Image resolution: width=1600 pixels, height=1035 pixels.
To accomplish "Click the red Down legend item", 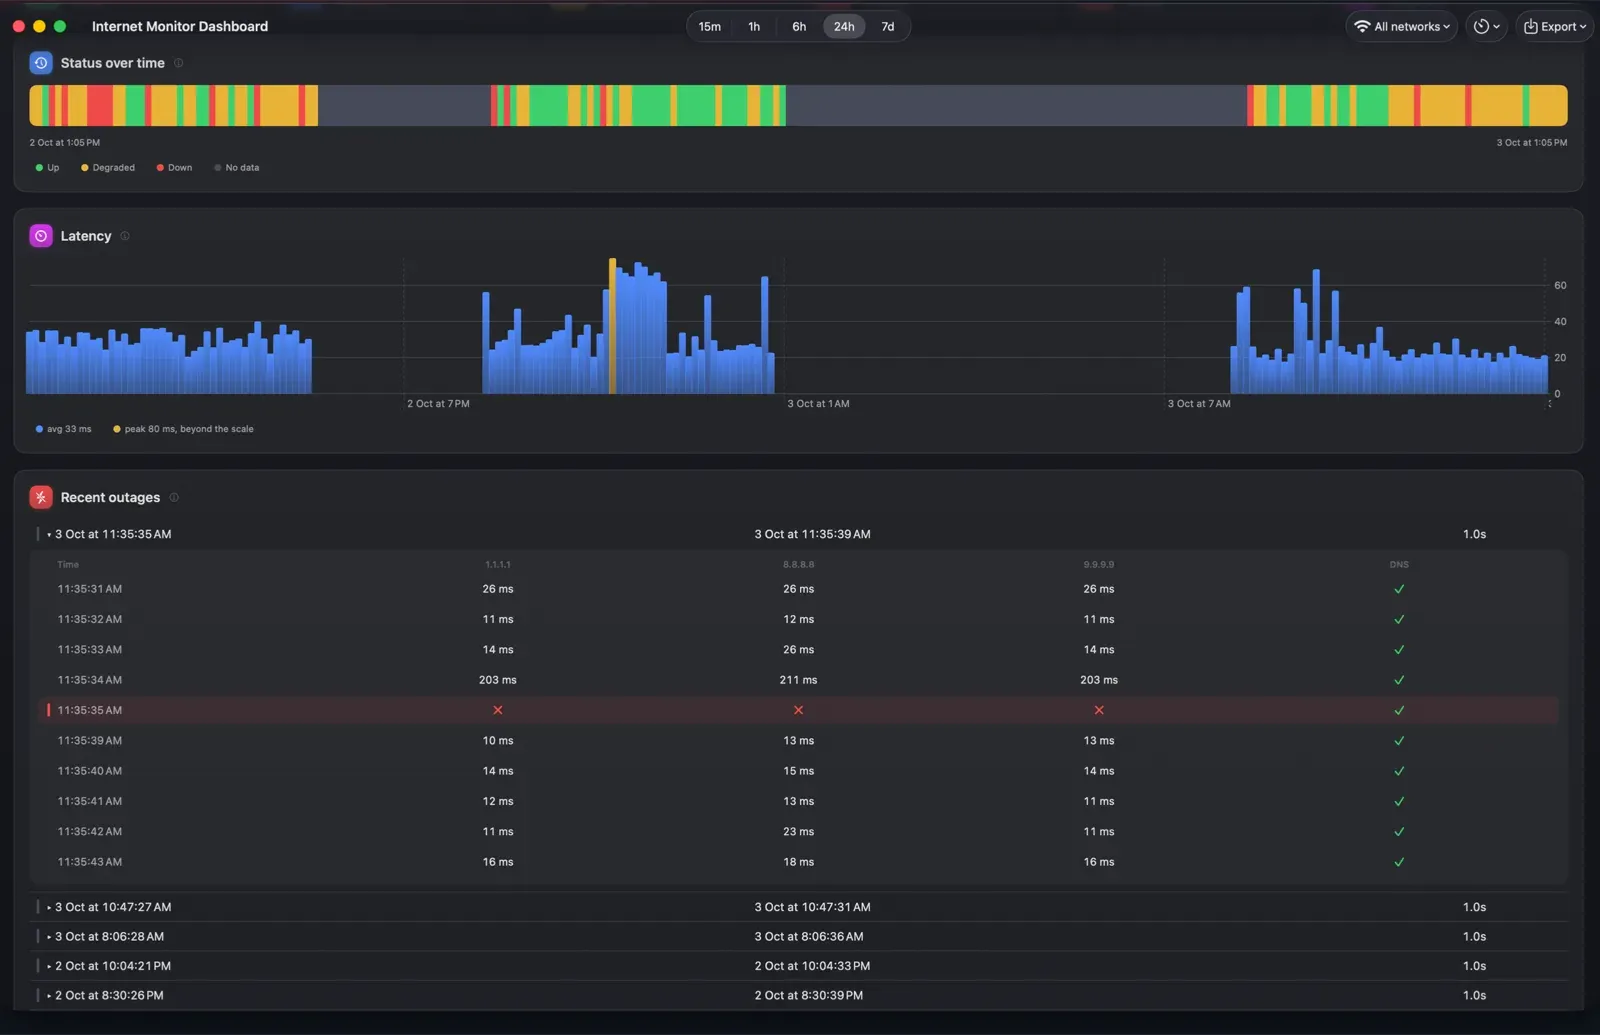I will 174,168.
